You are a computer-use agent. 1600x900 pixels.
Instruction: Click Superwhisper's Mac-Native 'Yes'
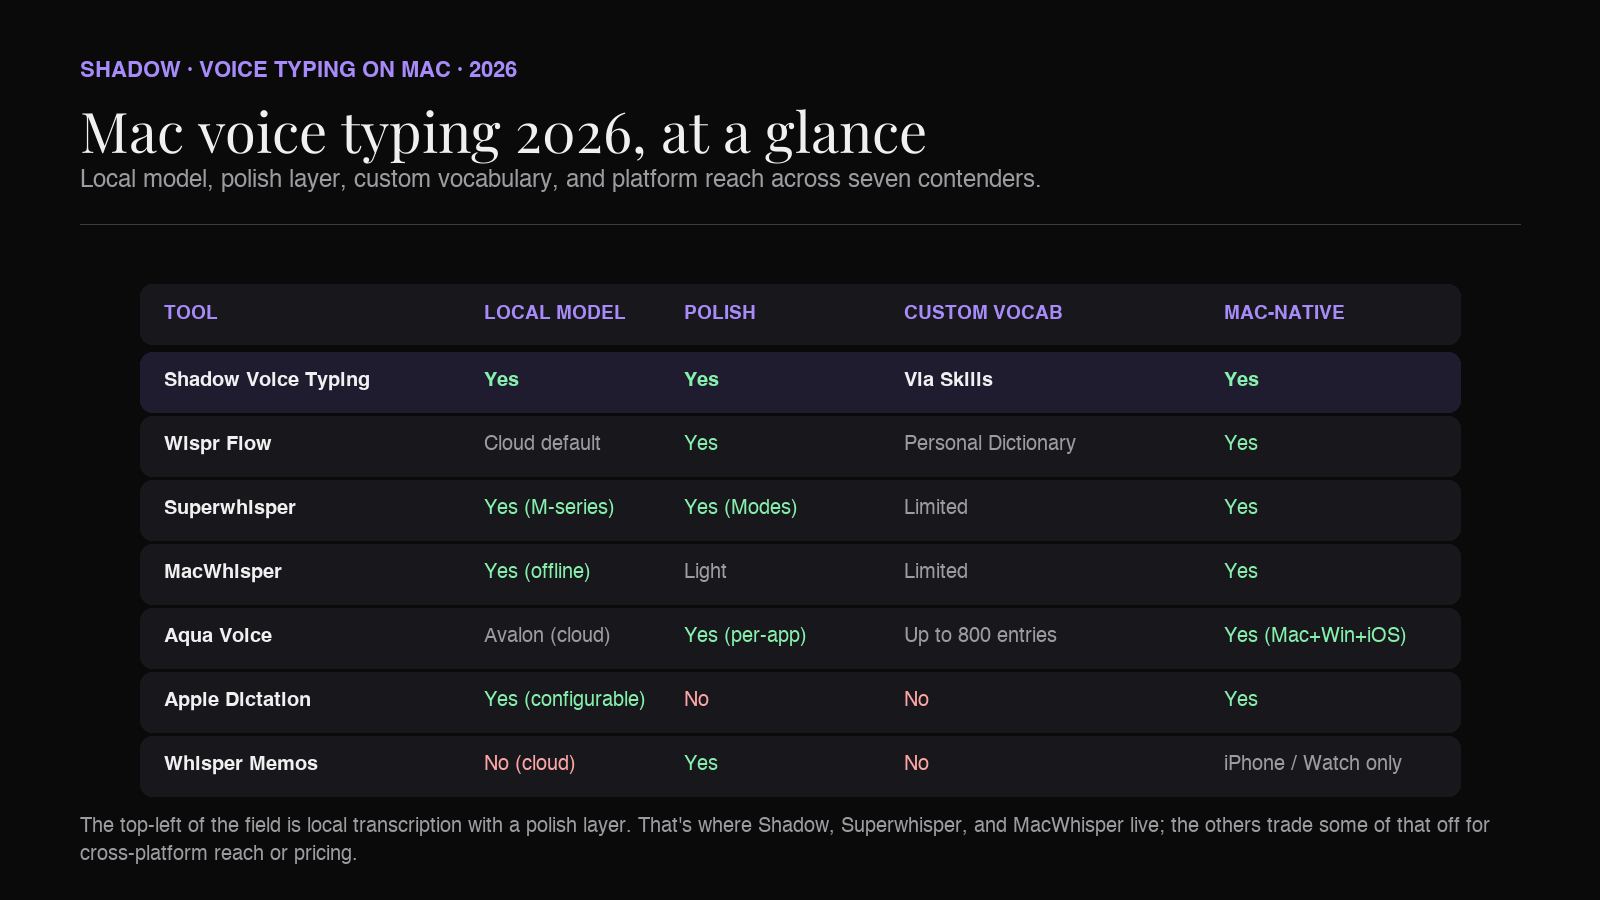(x=1241, y=508)
